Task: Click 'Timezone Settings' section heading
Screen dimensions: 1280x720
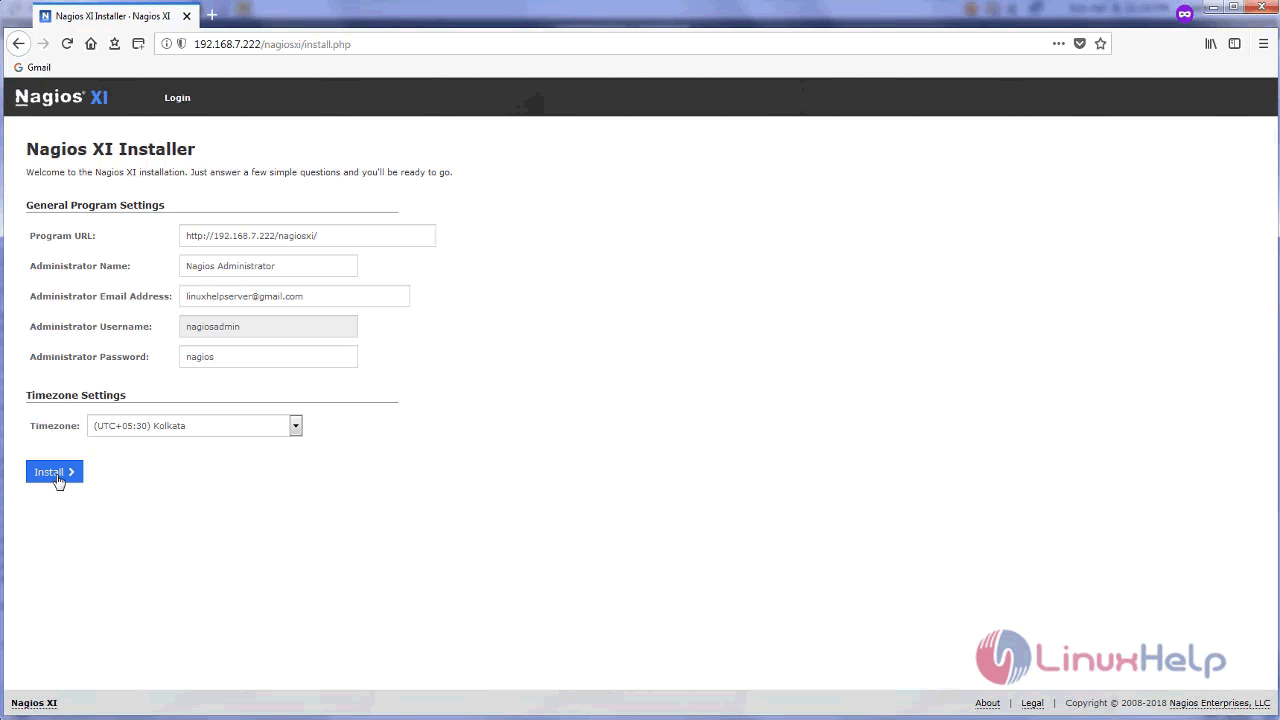Action: tap(76, 395)
